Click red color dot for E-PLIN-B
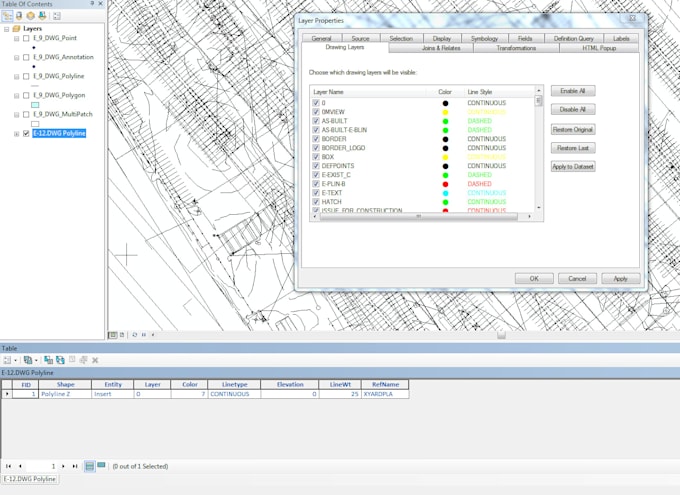Viewport: 680px width, 495px height. click(445, 184)
